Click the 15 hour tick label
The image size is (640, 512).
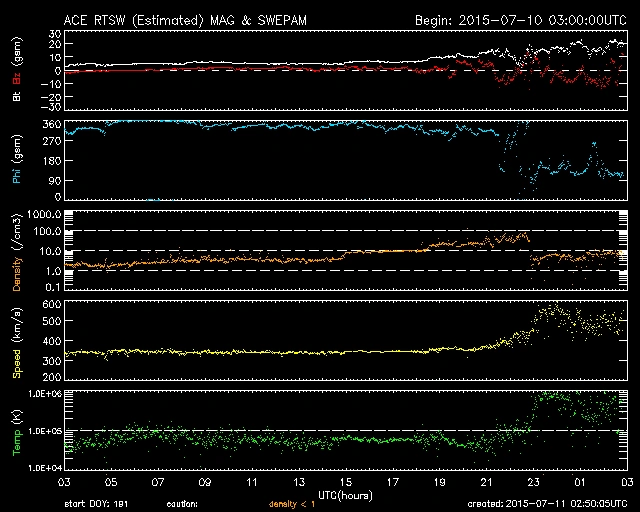[346, 482]
